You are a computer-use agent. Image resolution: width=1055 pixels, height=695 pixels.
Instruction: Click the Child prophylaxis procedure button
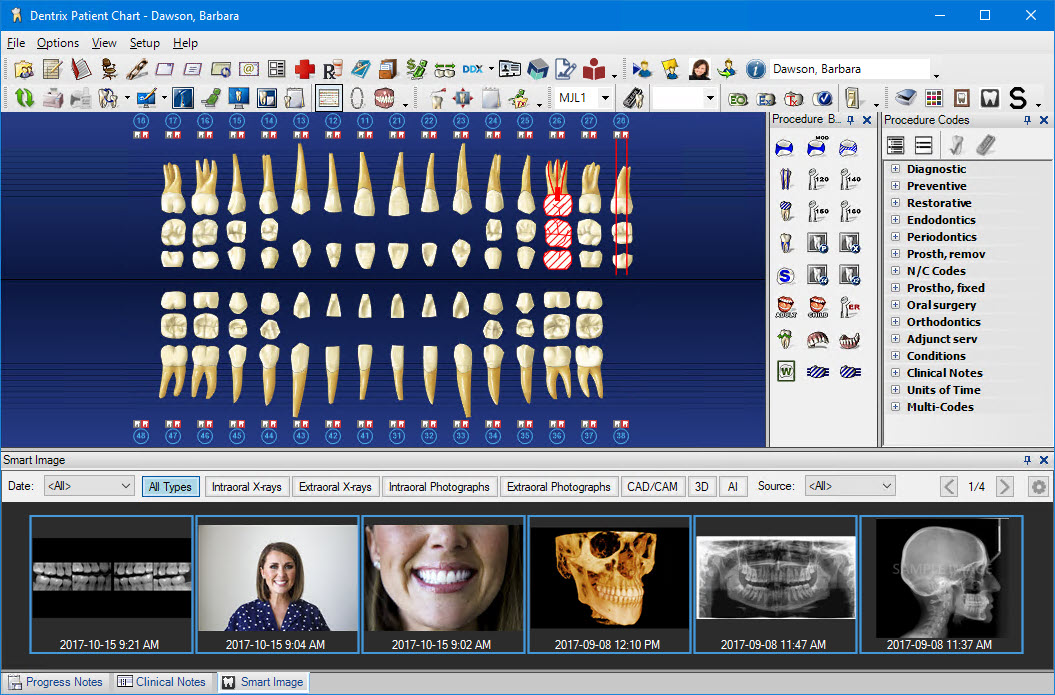(817, 307)
